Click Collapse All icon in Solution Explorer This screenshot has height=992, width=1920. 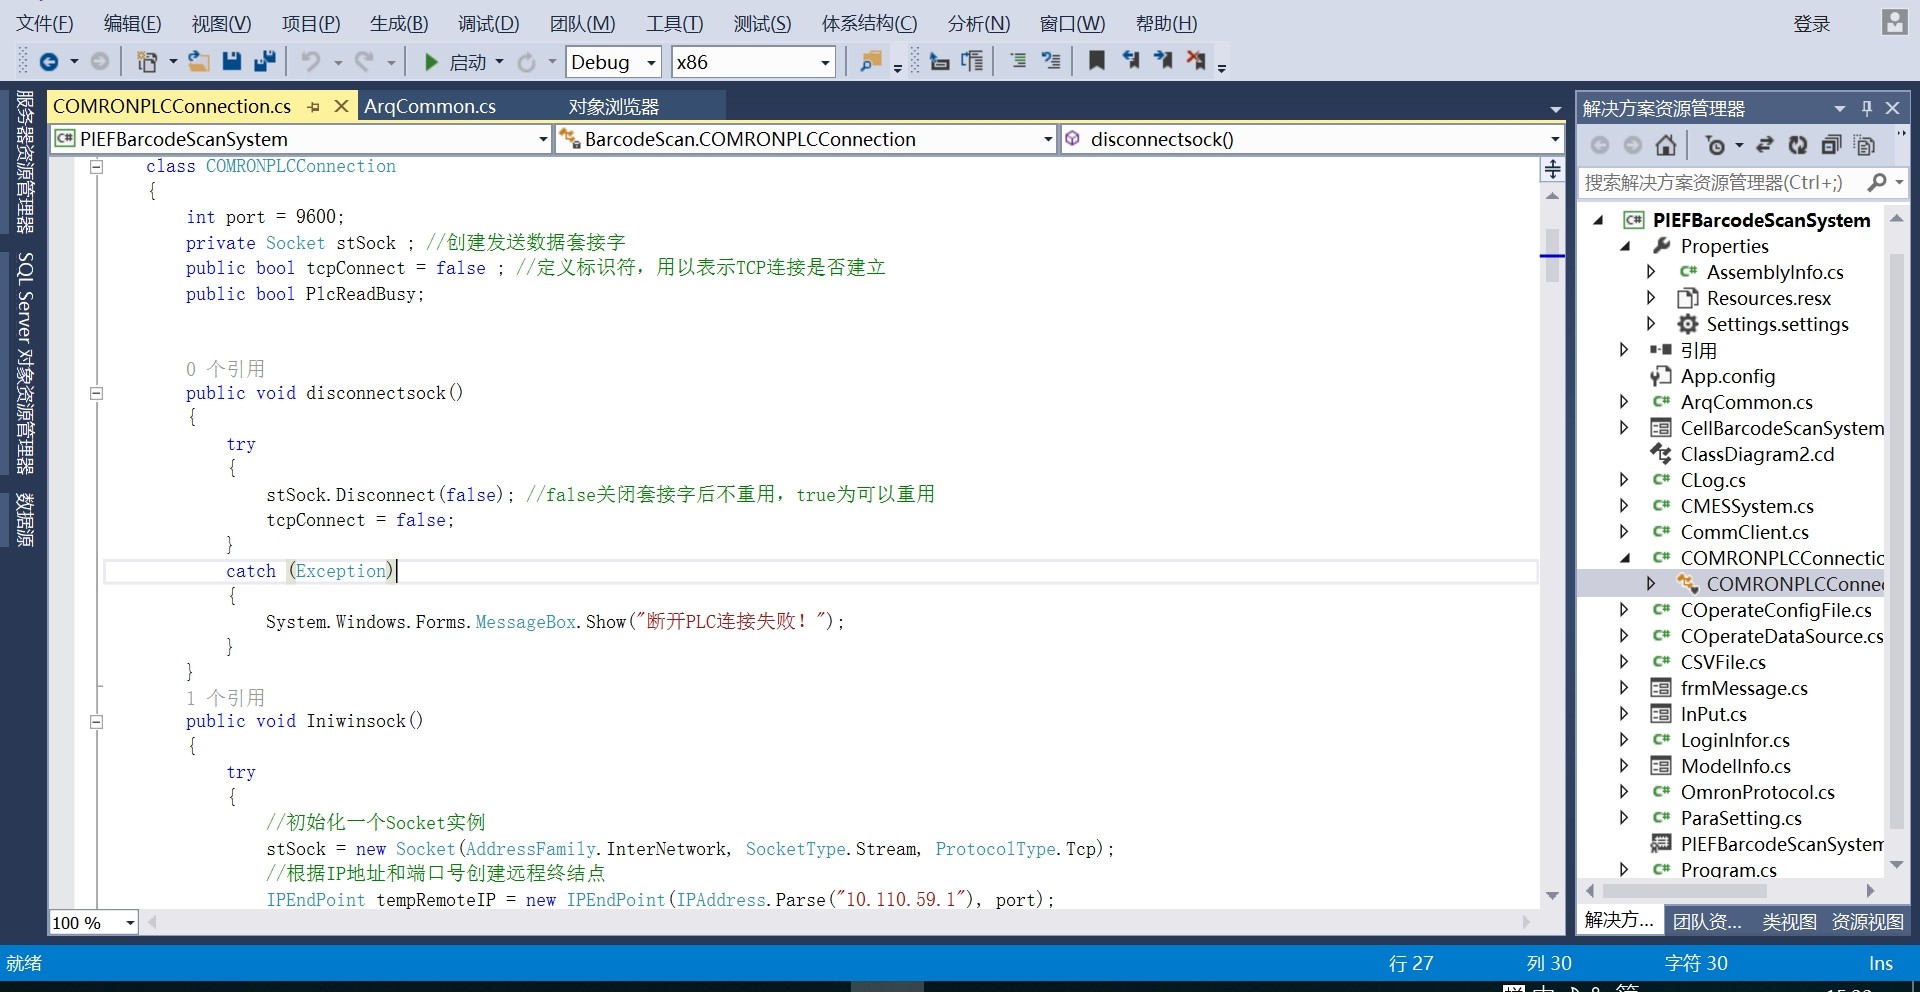pyautogui.click(x=1831, y=146)
